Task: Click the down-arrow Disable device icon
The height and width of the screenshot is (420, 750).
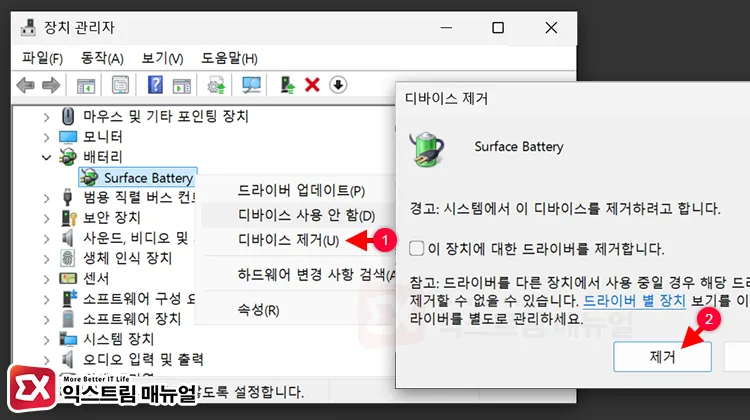Action: point(338,85)
